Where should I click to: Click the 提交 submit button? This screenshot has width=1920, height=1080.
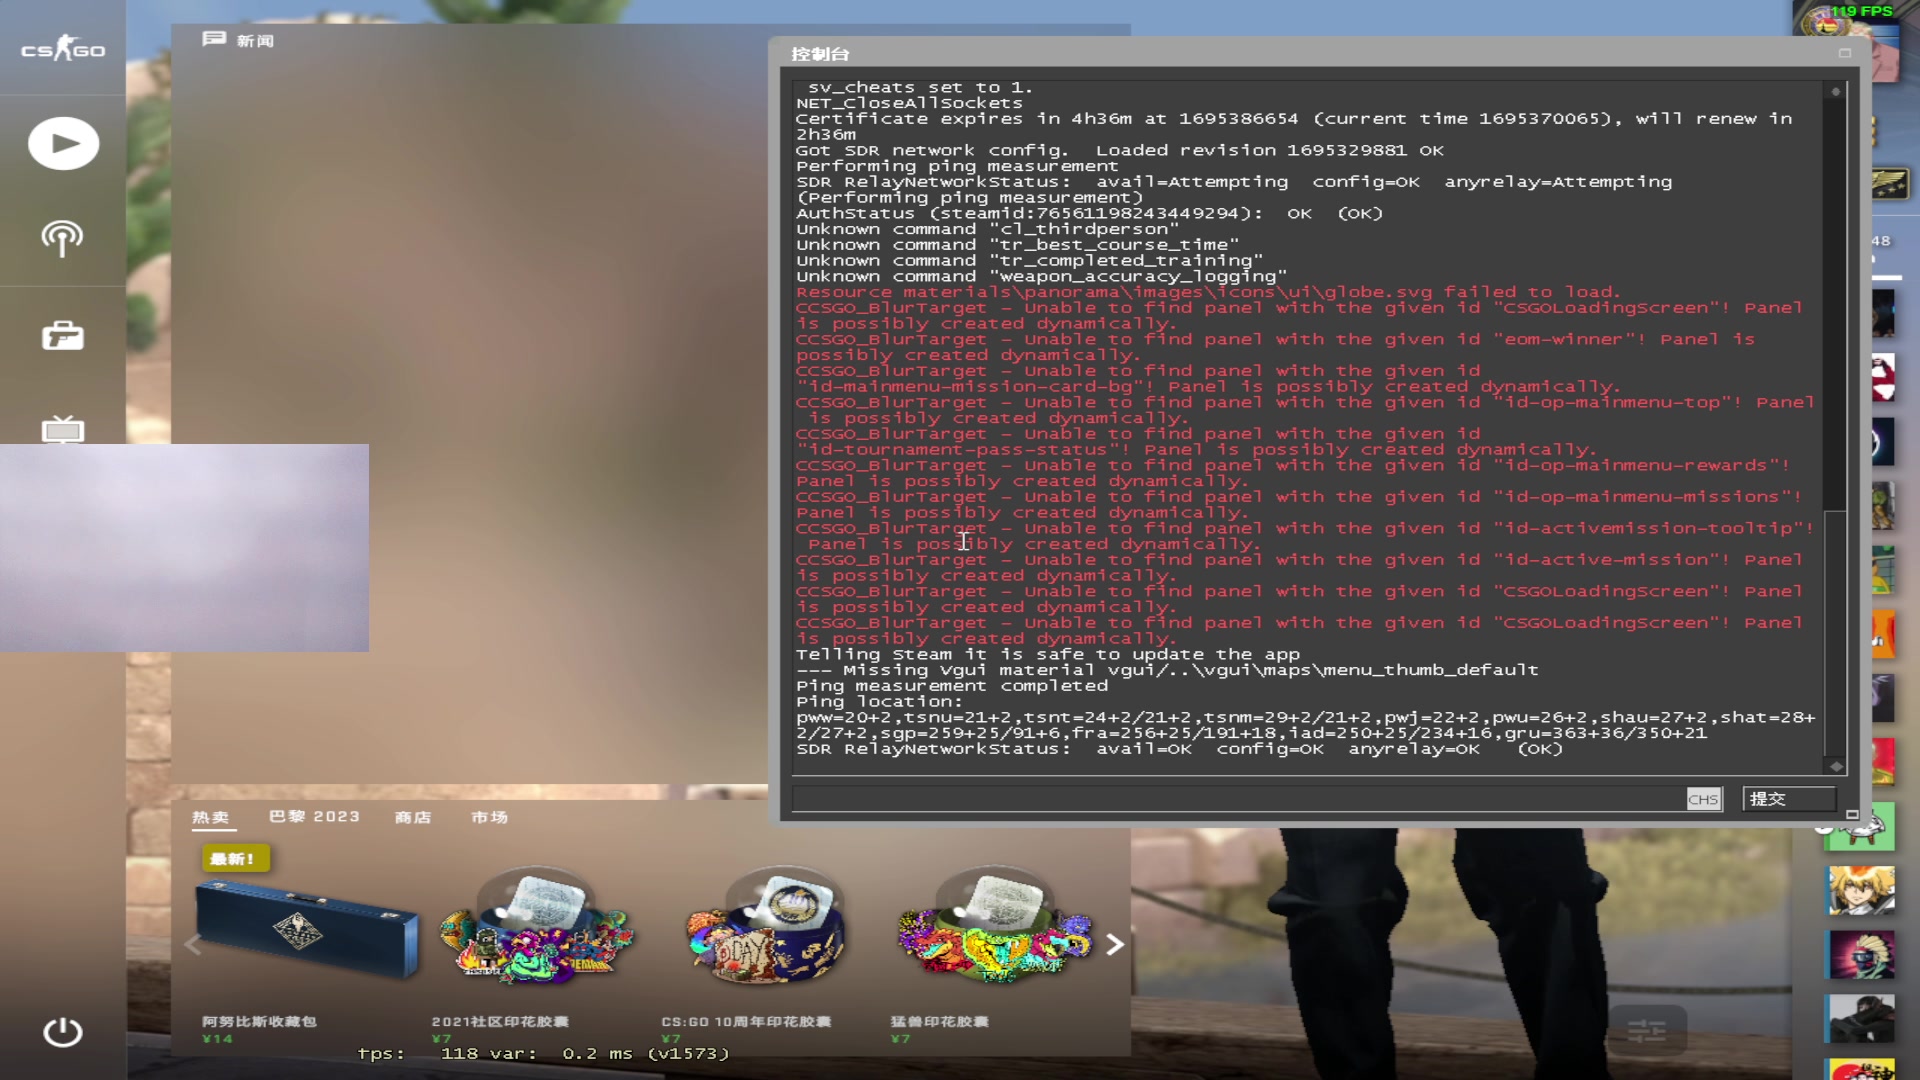pos(1788,799)
